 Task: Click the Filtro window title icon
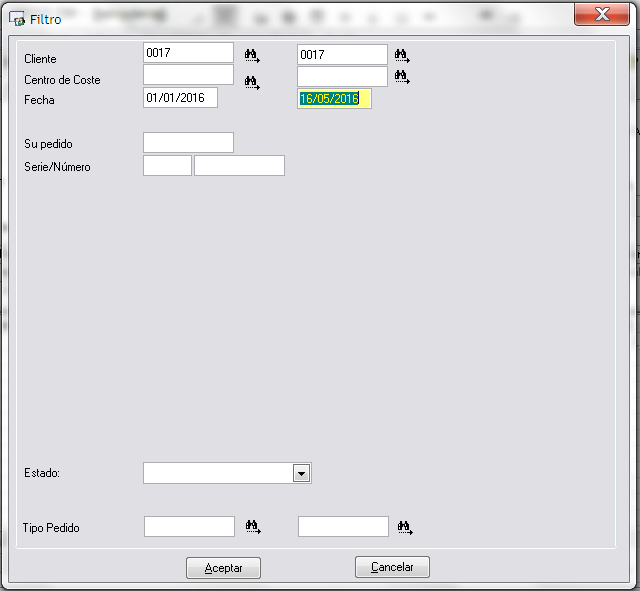[17, 19]
